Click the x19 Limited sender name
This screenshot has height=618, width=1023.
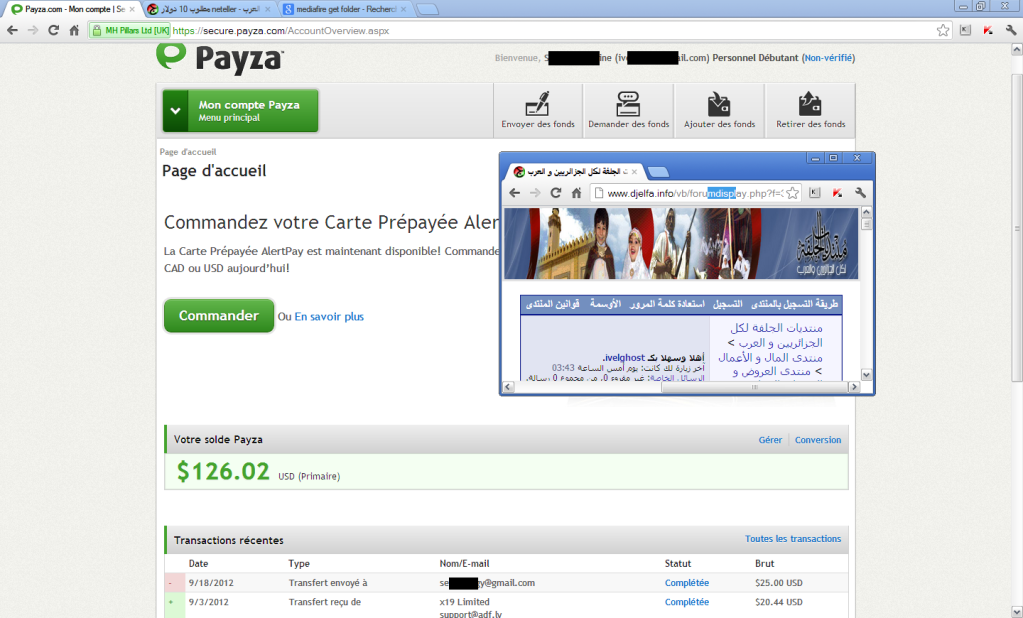click(465, 602)
